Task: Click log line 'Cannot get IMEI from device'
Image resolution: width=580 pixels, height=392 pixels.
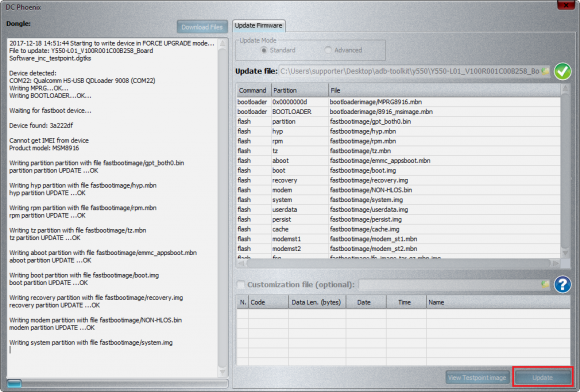Action: pos(49,141)
